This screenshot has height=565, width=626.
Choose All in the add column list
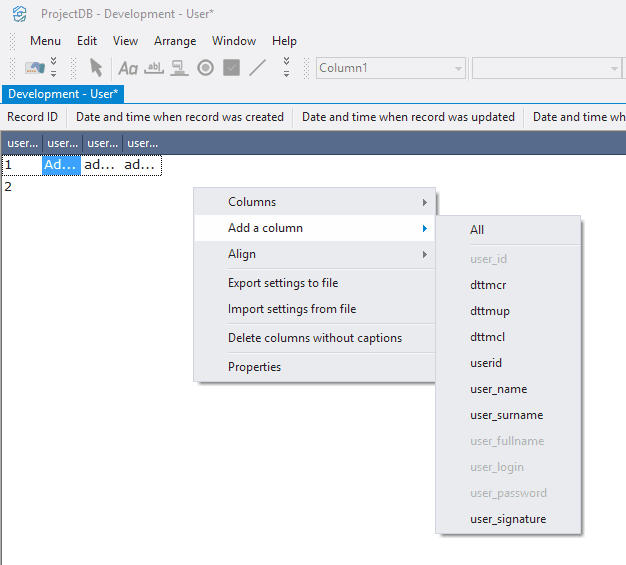[x=477, y=230]
